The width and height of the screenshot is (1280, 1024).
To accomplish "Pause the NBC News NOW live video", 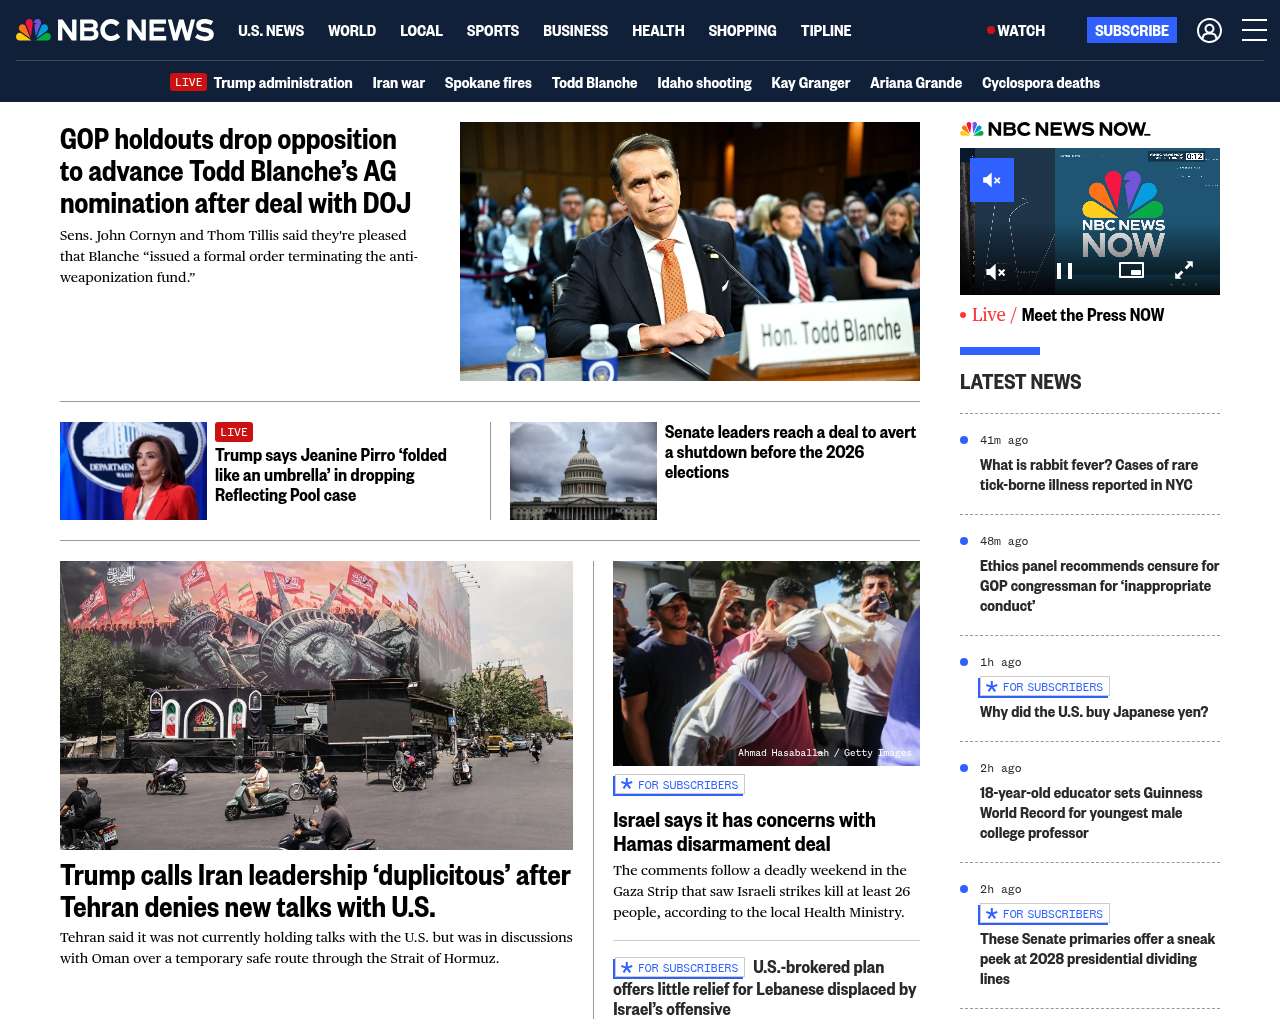I will point(1065,271).
